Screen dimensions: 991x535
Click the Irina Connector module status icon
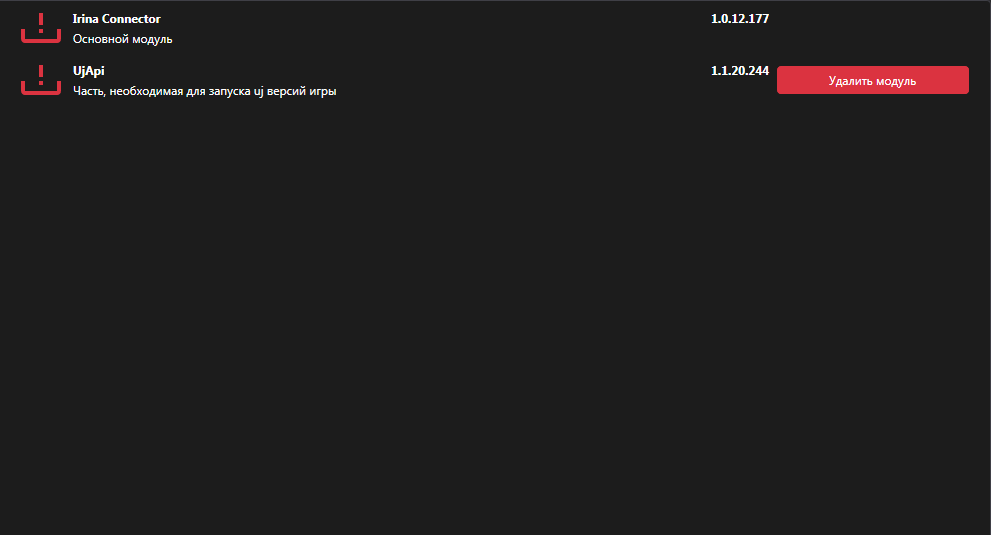point(41,28)
